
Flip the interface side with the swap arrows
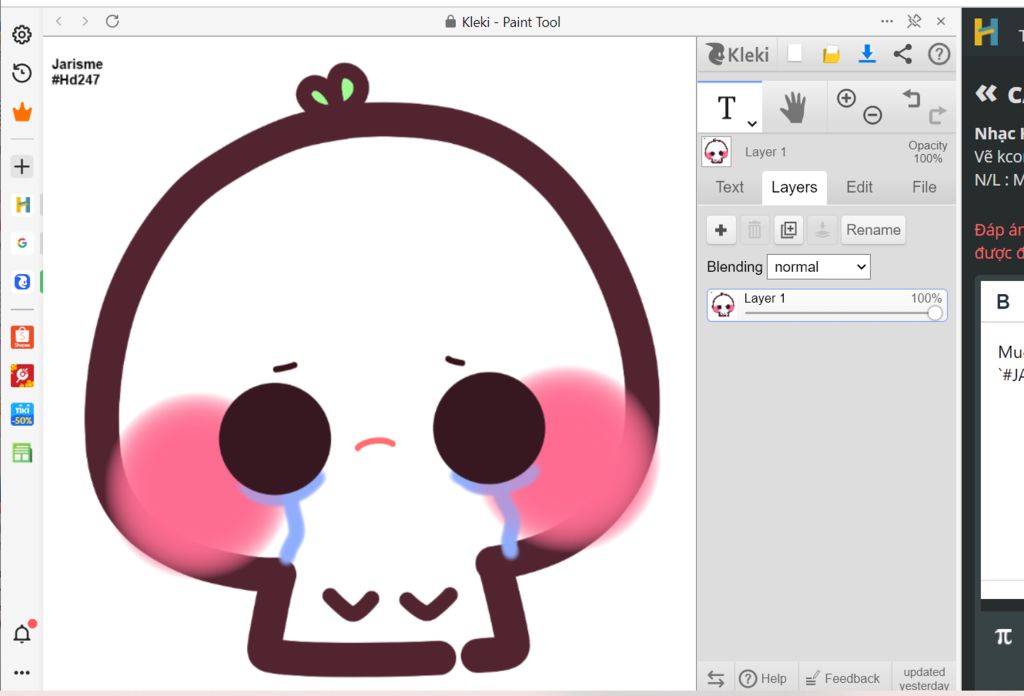click(716, 679)
